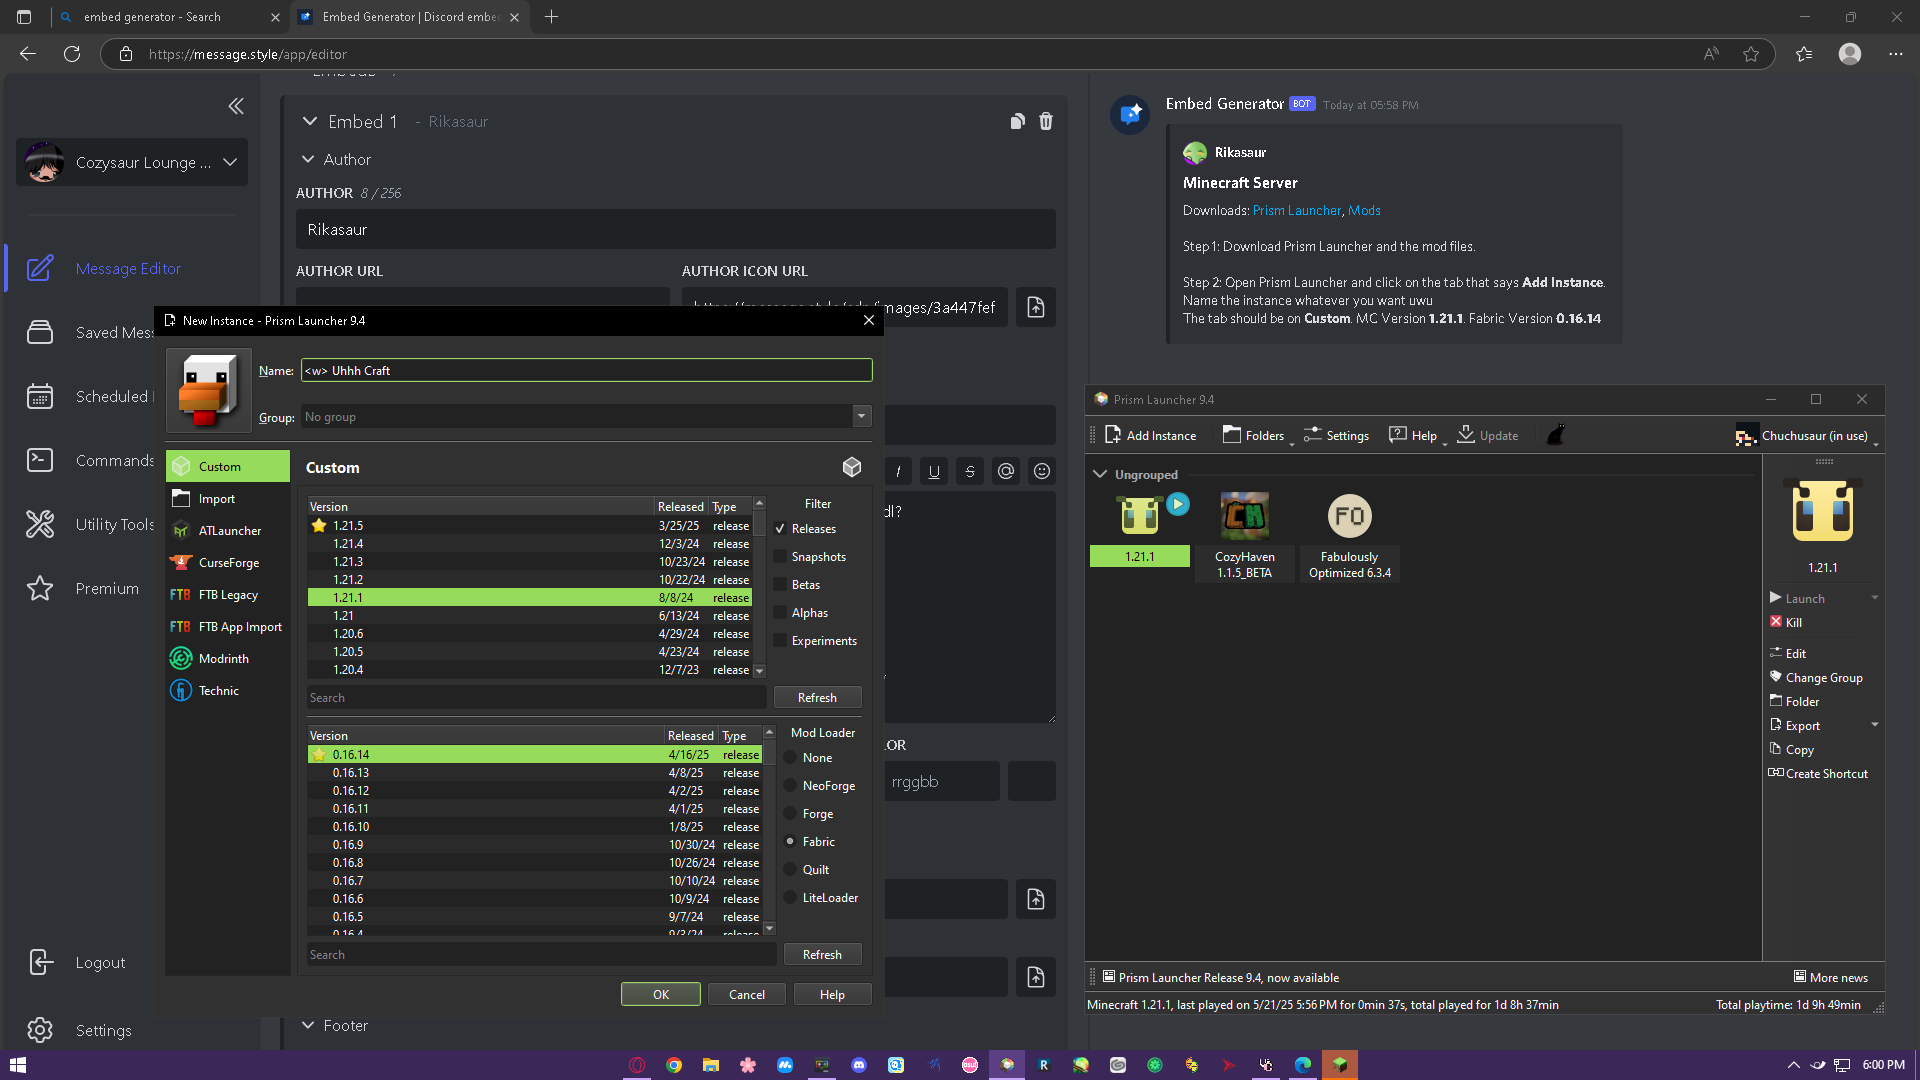Viewport: 1920px width, 1080px height.
Task: Open the Folders dropdown in Prism toolbar
Action: pyautogui.click(x=1258, y=435)
